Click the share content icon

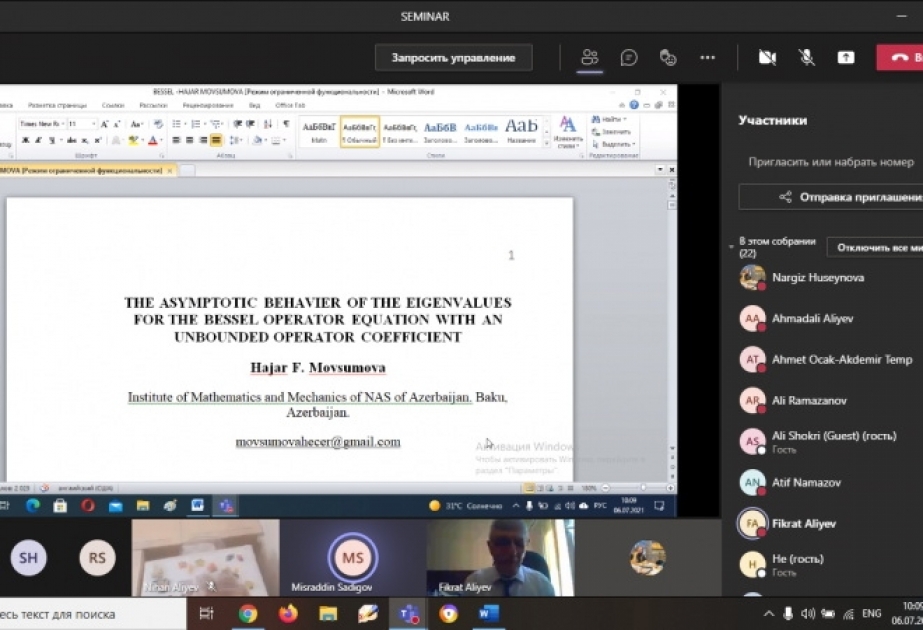[846, 57]
